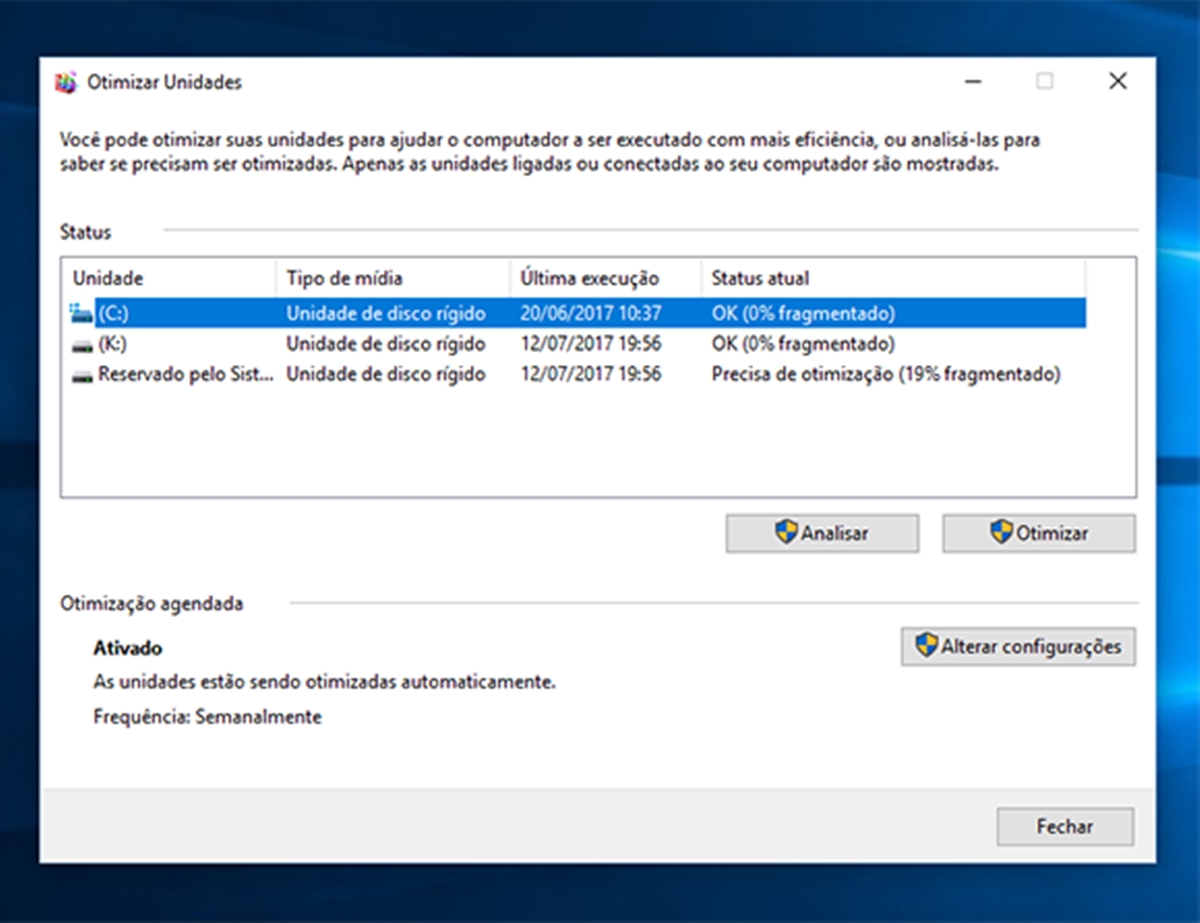Click the 'Status' section label
The width and height of the screenshot is (1200, 923).
click(x=86, y=232)
